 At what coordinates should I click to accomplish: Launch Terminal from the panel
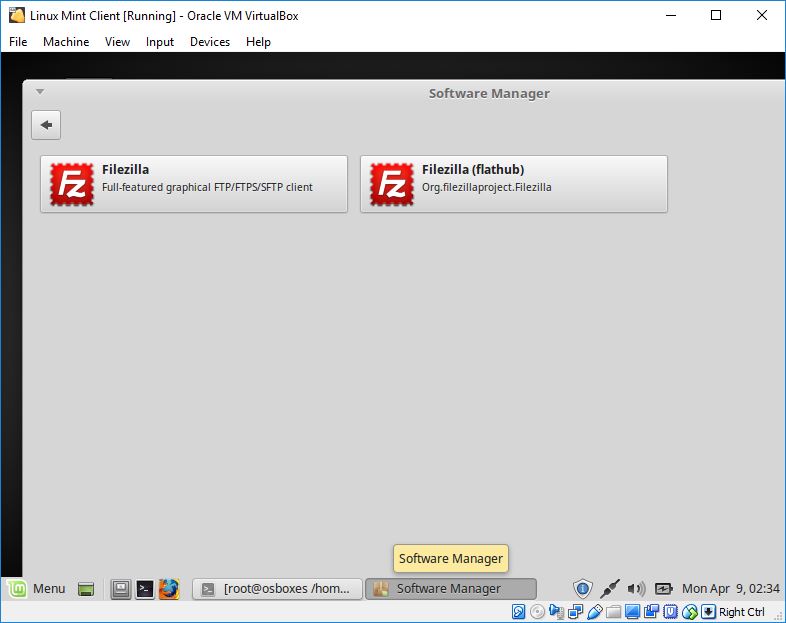(145, 589)
